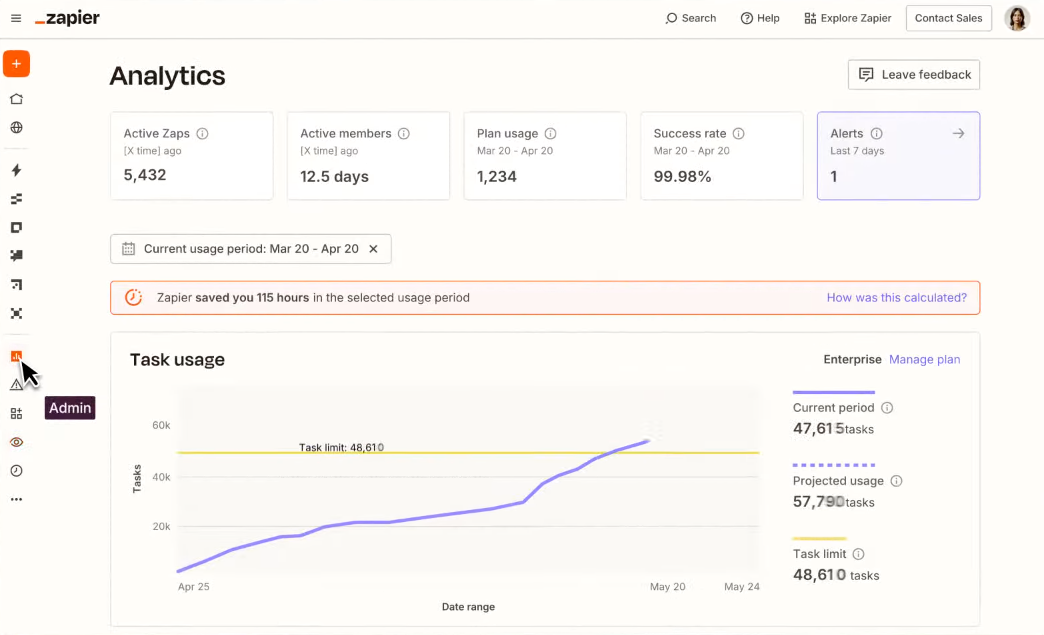Clear the current usage period filter

[374, 249]
